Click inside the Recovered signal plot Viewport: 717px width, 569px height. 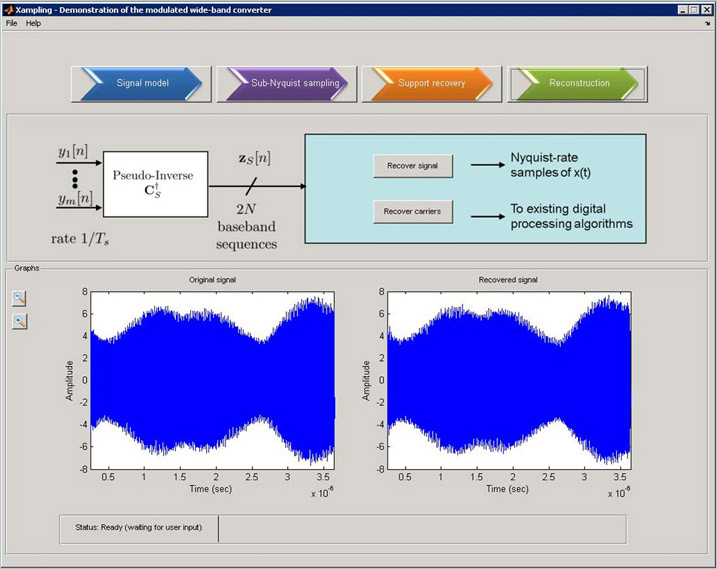tap(508, 380)
